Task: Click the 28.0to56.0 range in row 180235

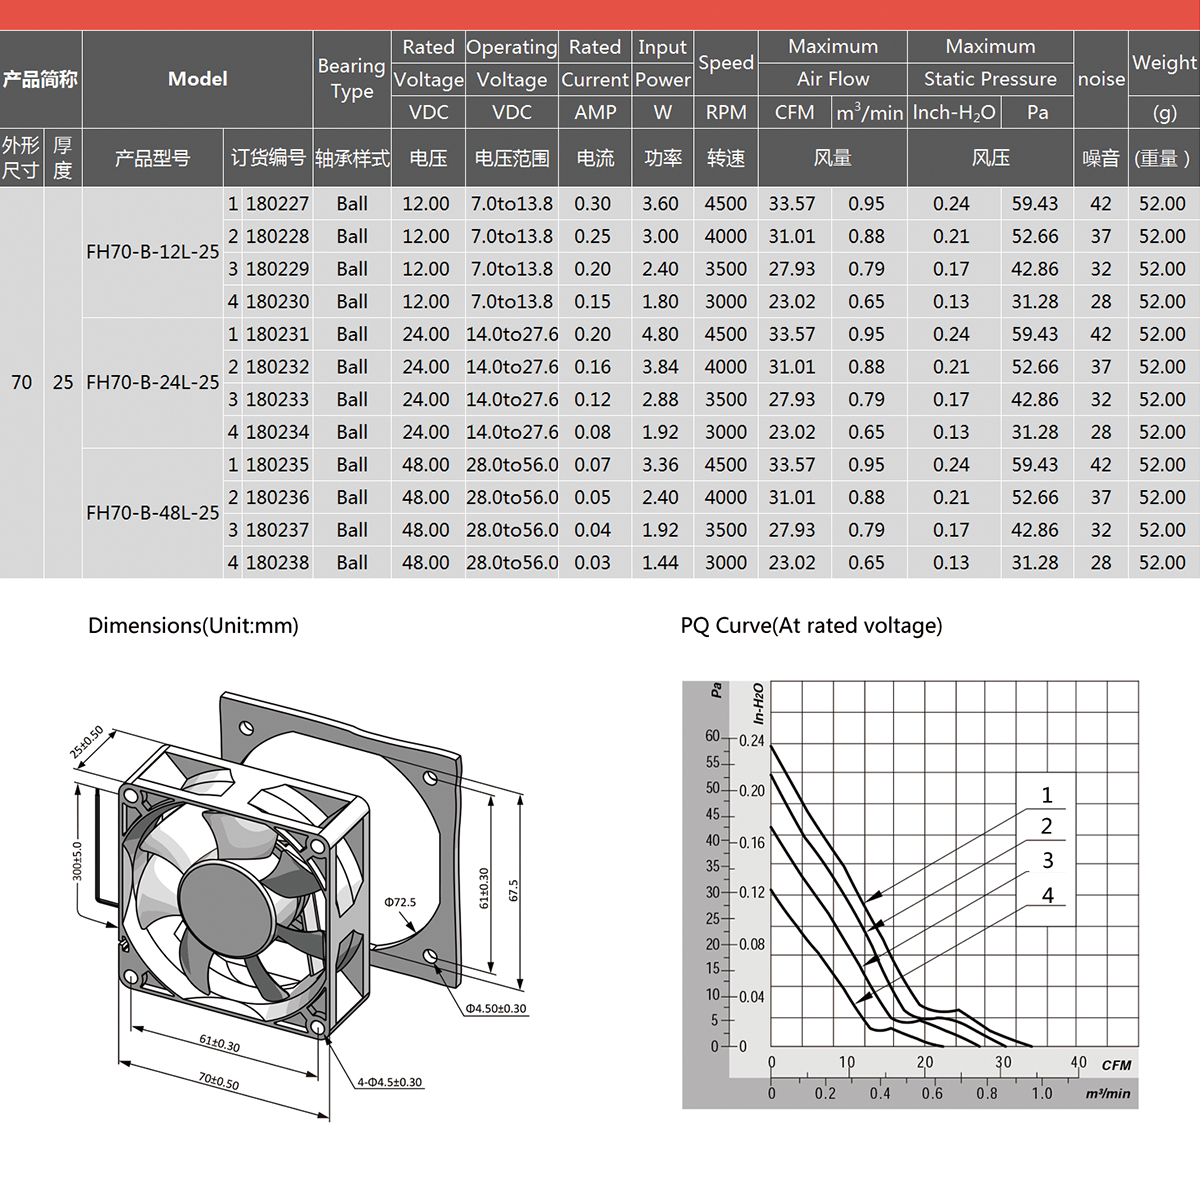Action: point(512,465)
